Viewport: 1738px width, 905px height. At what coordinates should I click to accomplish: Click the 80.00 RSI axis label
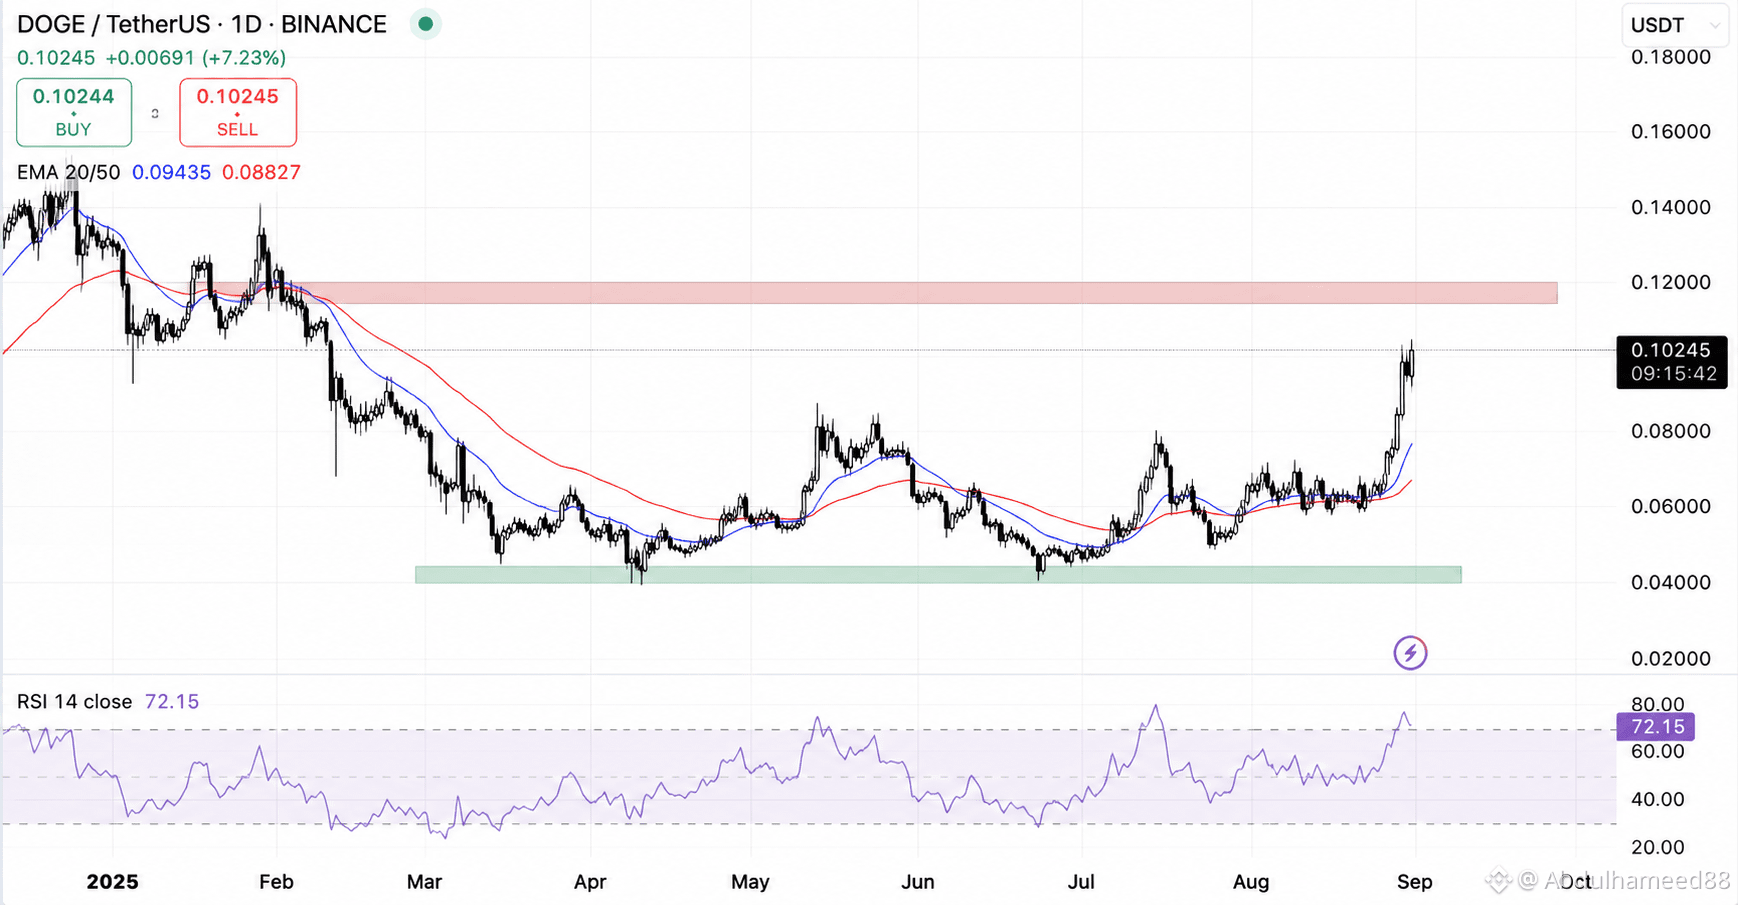point(1658,705)
